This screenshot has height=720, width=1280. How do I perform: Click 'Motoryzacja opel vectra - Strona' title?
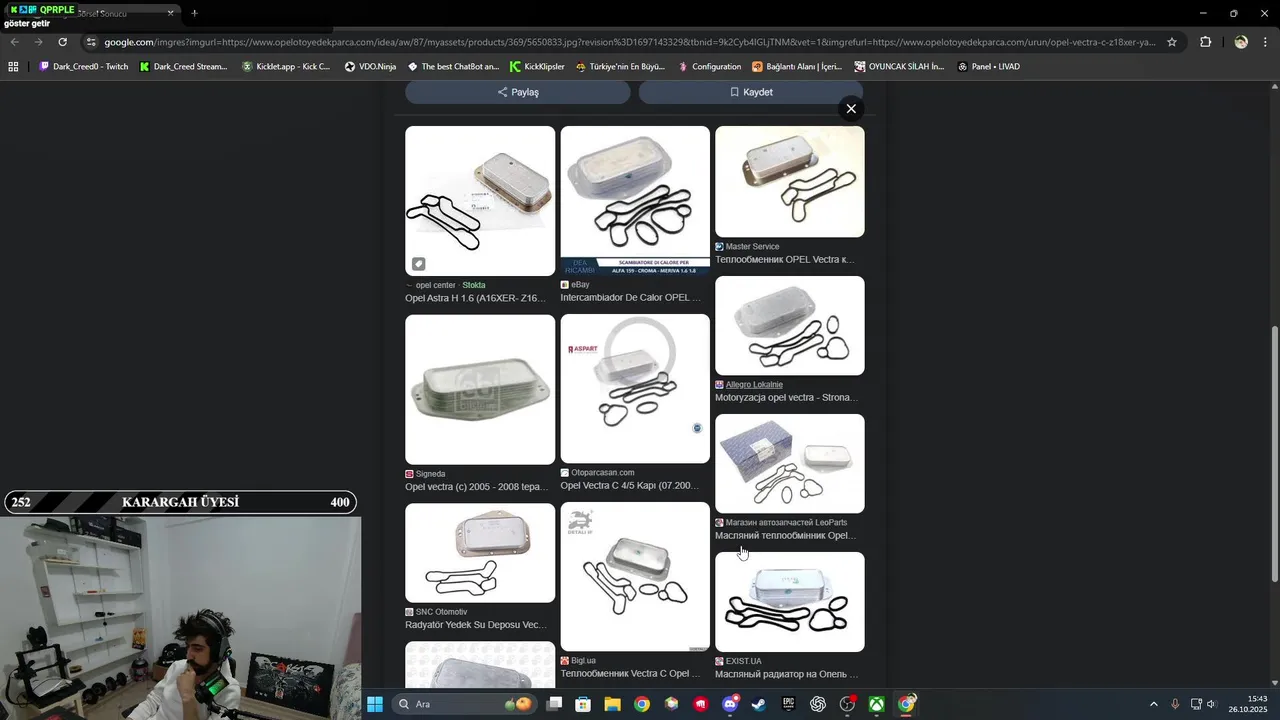[x=786, y=398]
